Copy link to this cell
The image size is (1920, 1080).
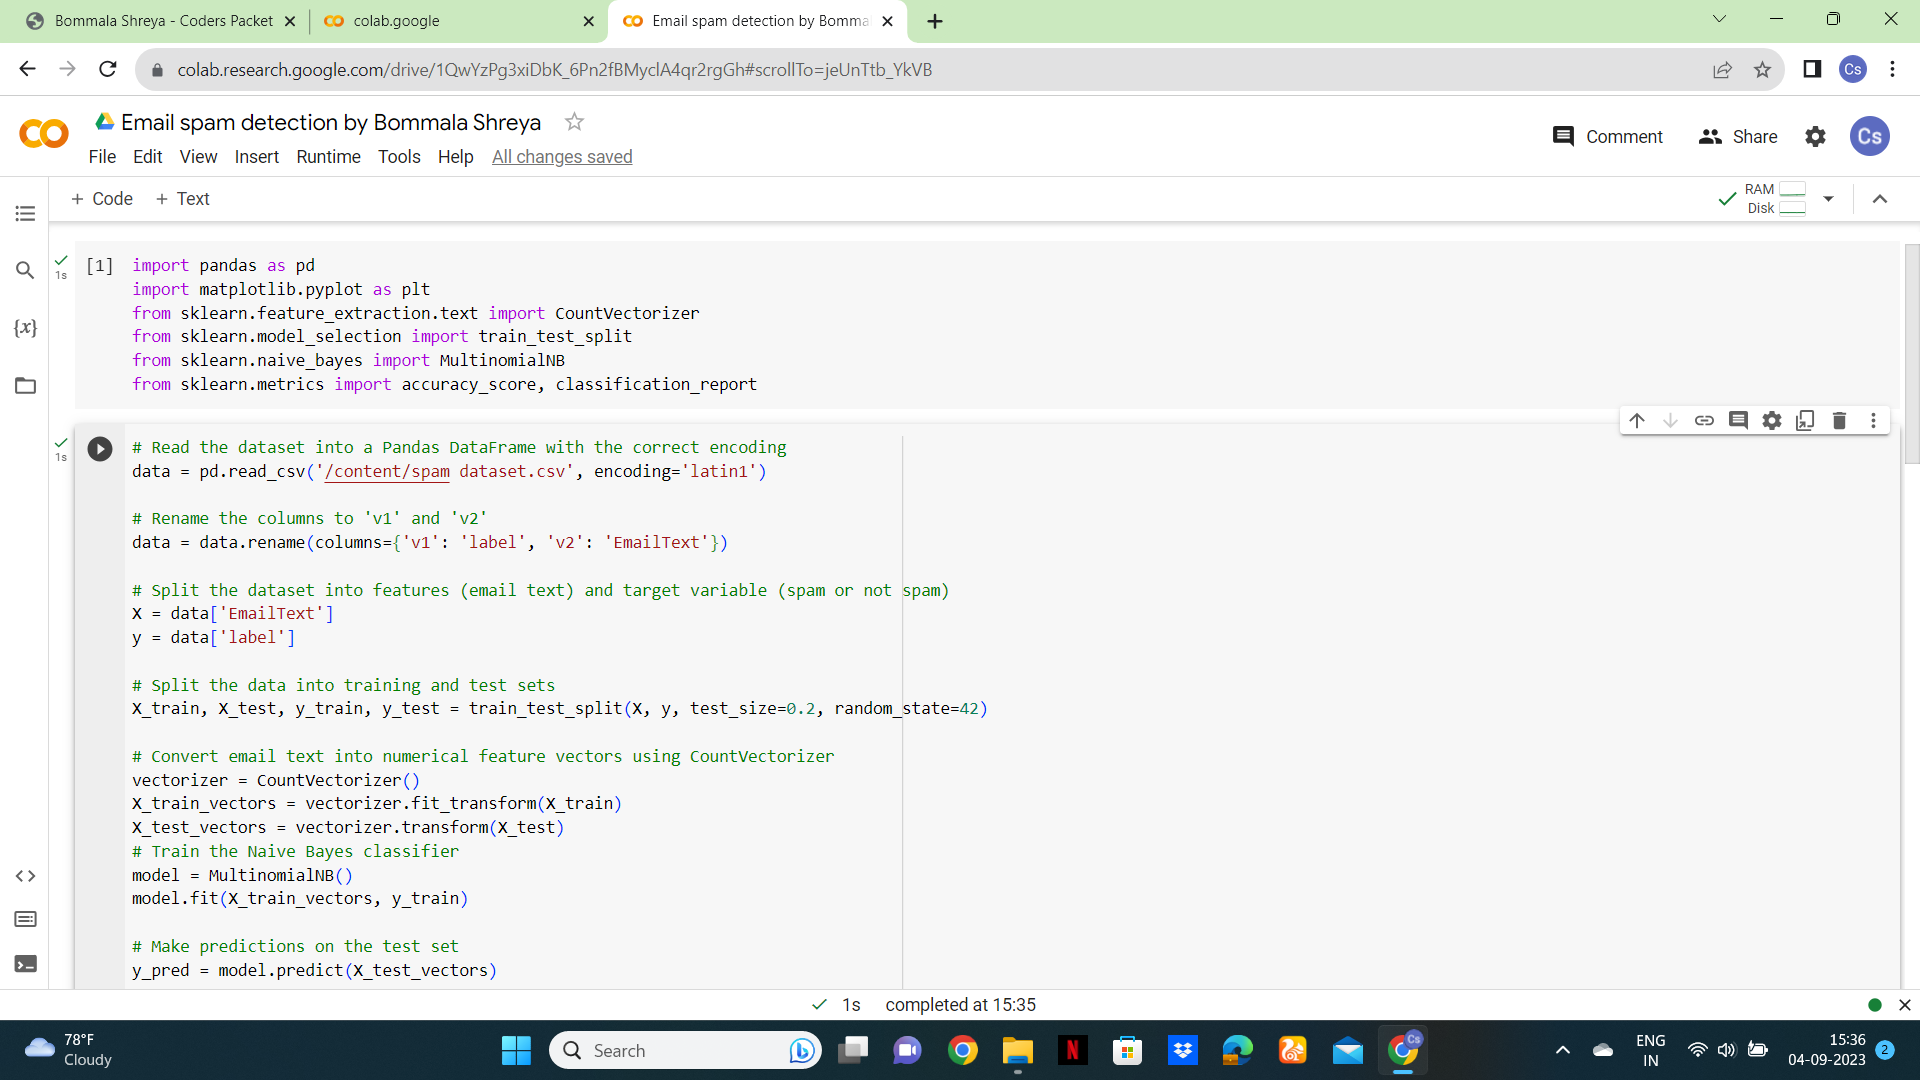1704,420
